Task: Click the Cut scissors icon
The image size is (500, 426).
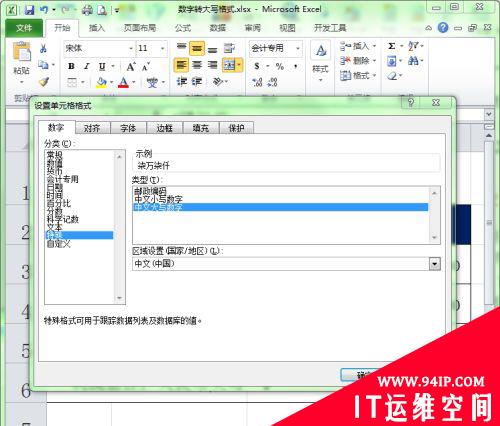Action: 43,49
